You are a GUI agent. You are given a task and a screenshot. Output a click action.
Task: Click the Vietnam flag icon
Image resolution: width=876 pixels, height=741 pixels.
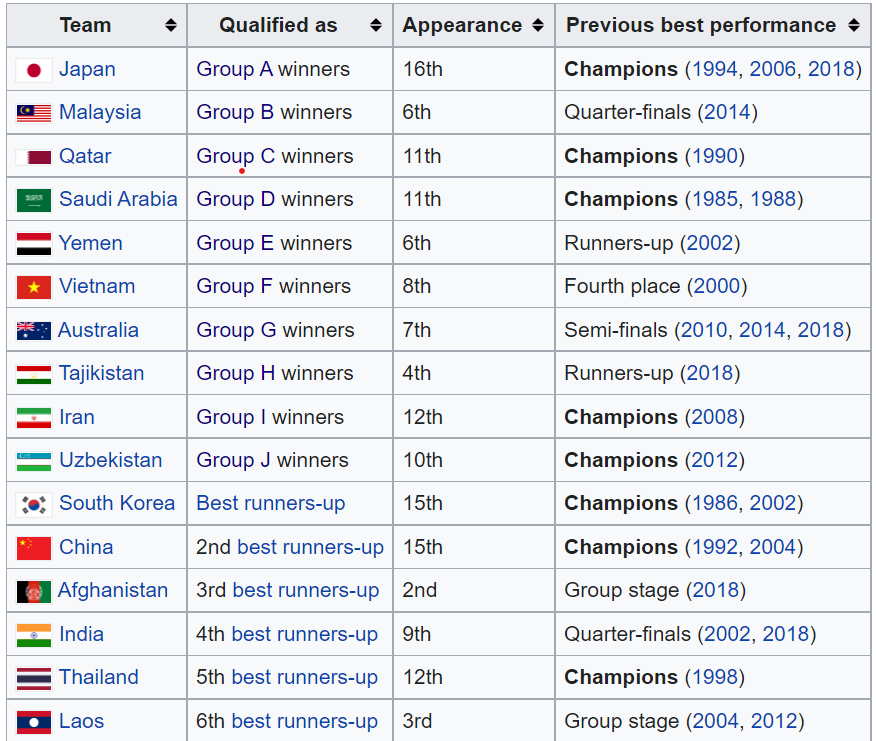(x=34, y=287)
